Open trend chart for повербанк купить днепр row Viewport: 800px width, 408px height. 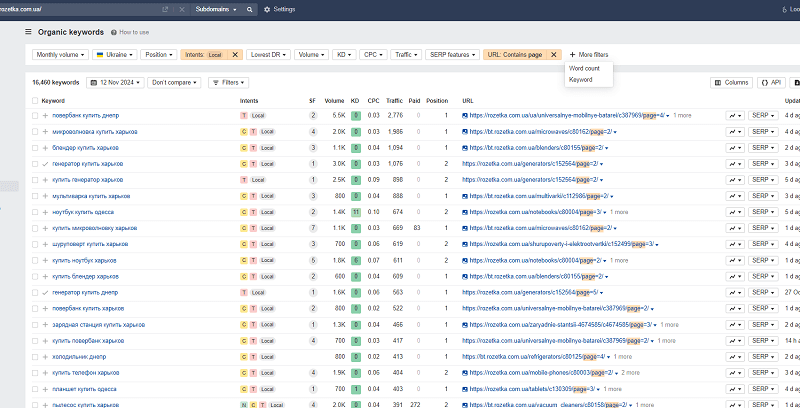(x=735, y=116)
